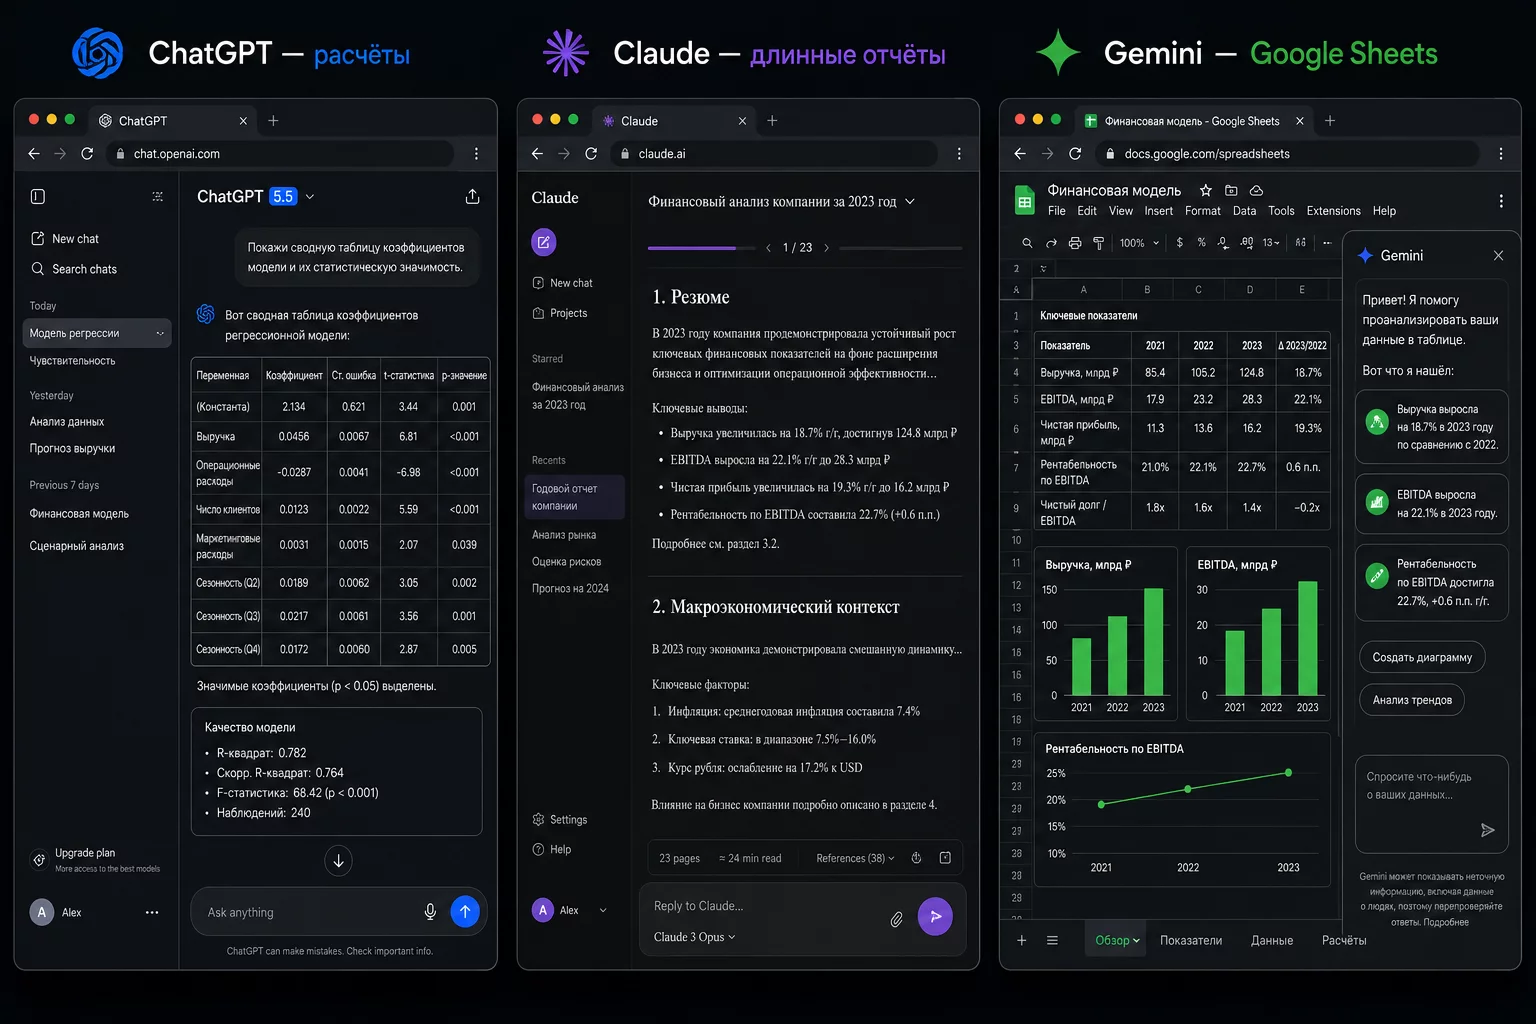Viewport: 1536px width, 1024px height.
Task: Open the Прогноз выручки chat in ChatGPT
Action: tap(72, 448)
